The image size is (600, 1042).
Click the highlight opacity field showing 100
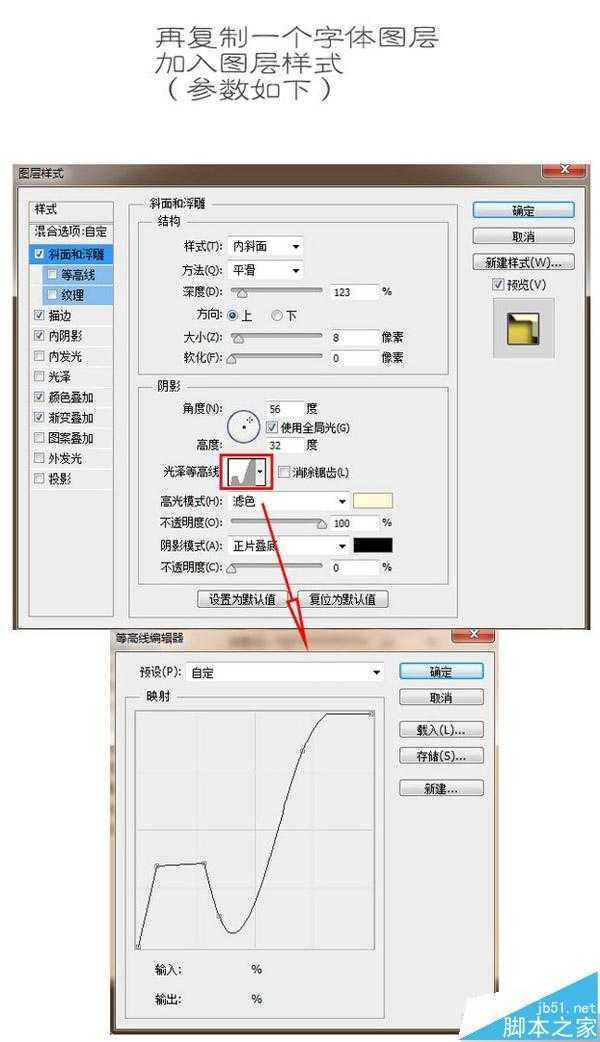pyautogui.click(x=355, y=524)
